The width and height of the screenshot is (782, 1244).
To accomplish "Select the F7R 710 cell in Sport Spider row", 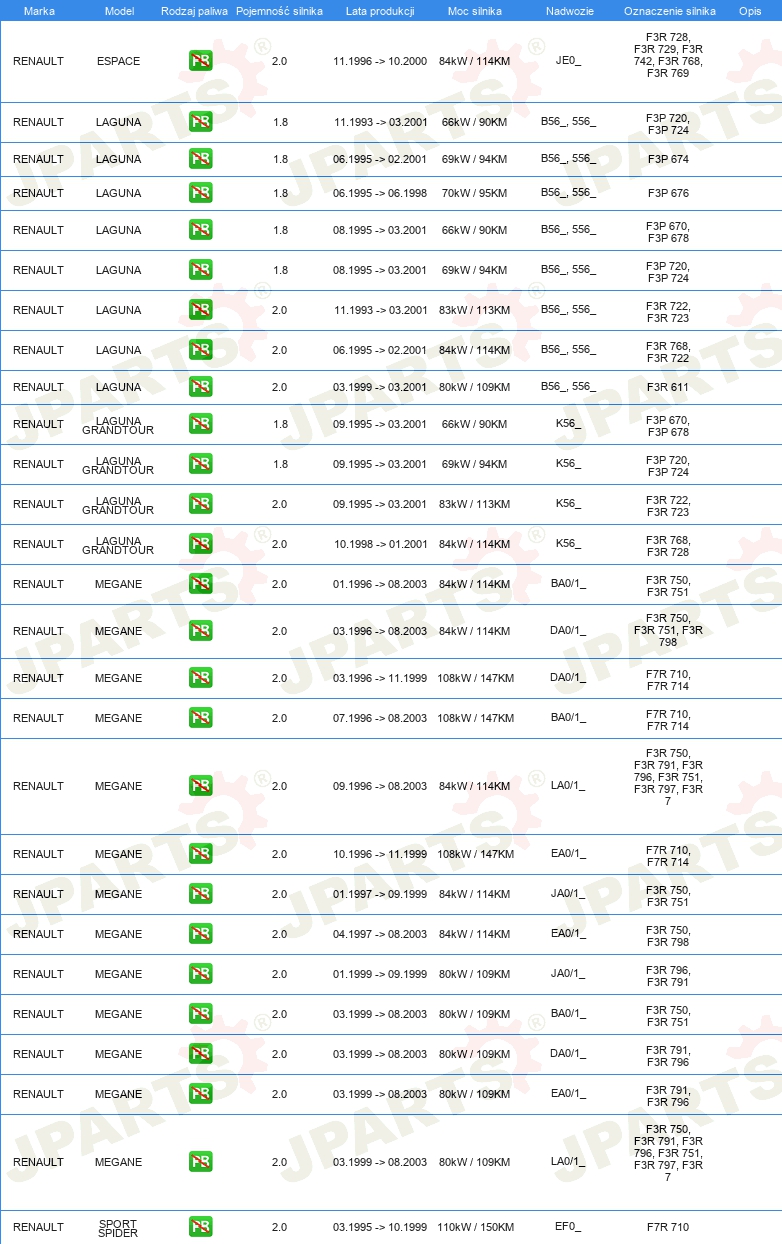I will [x=668, y=1227].
